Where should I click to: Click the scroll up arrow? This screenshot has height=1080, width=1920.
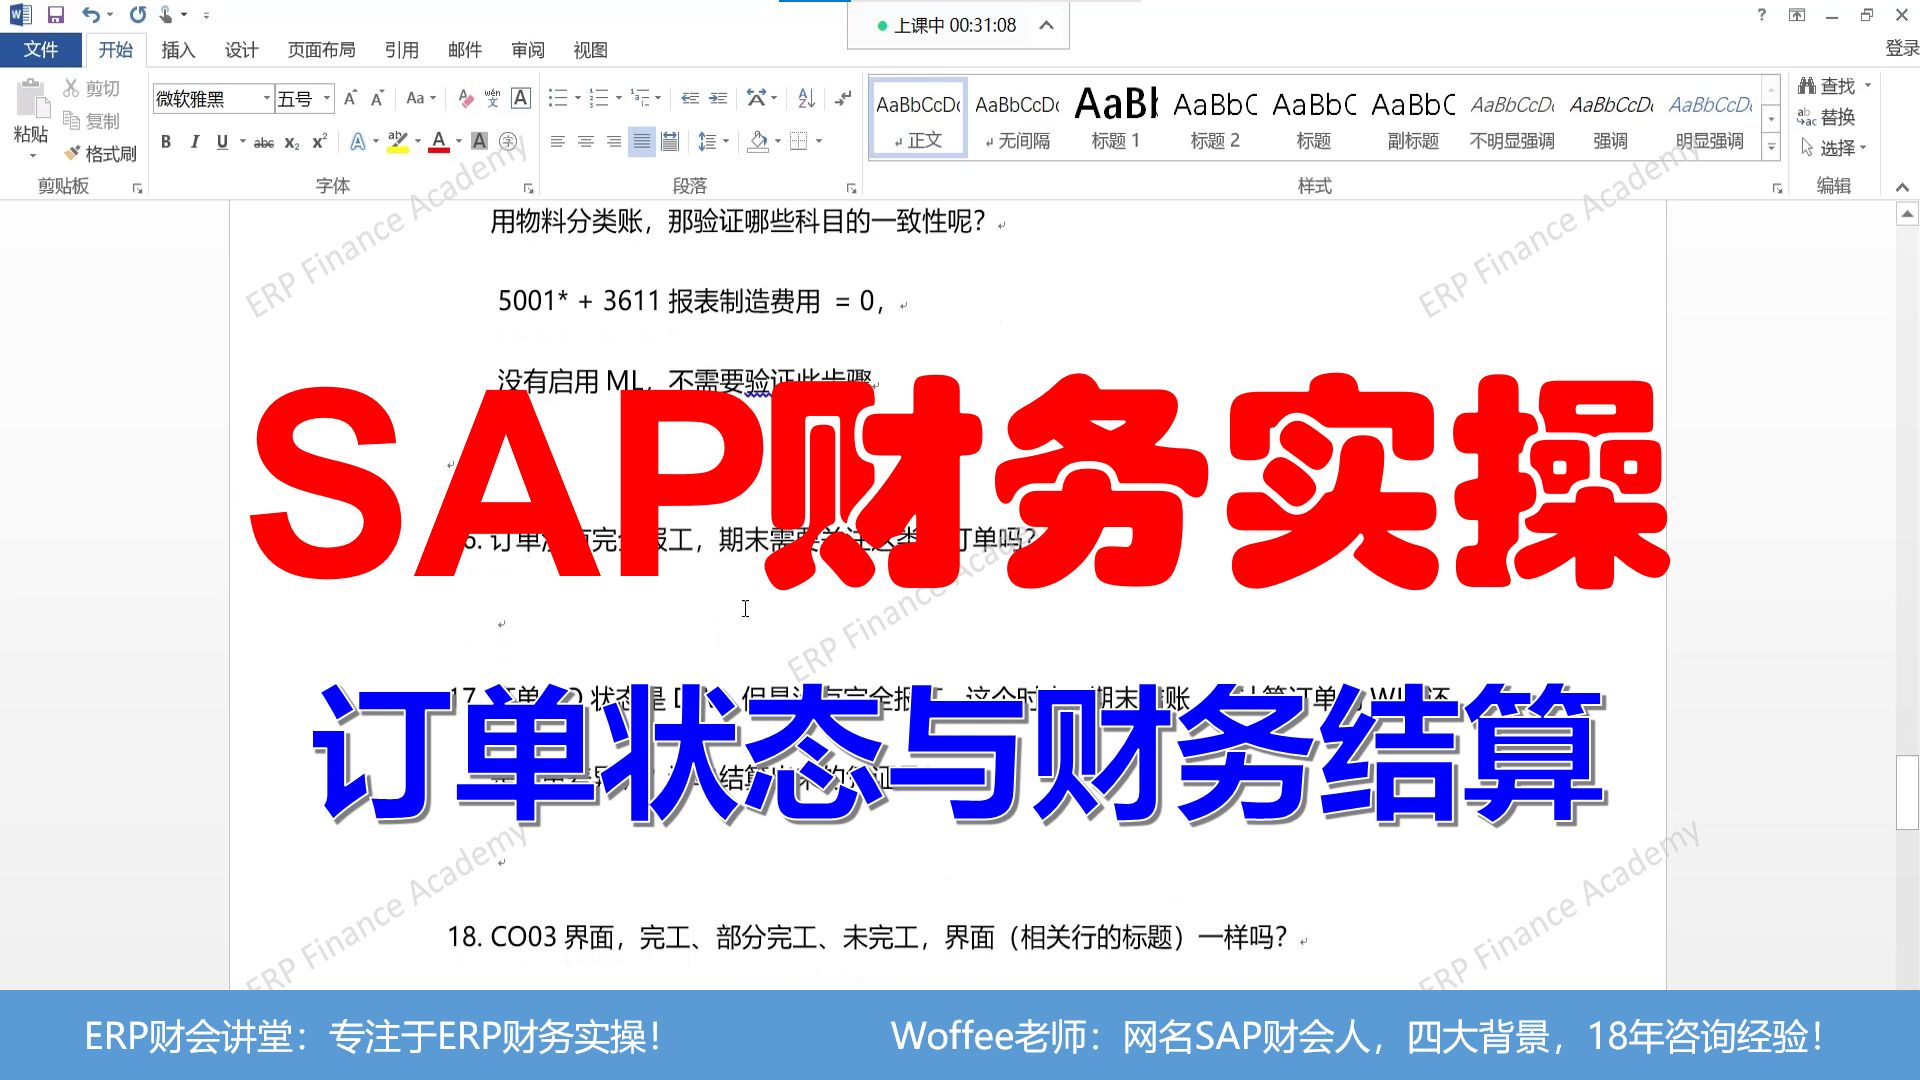(x=1907, y=214)
